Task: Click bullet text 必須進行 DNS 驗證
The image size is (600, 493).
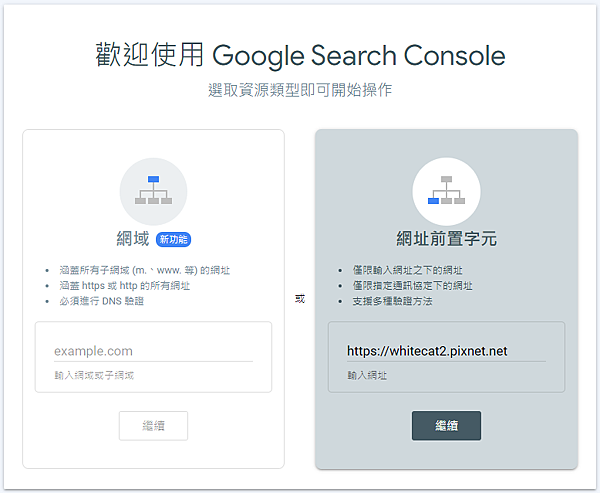Action: [x=101, y=301]
